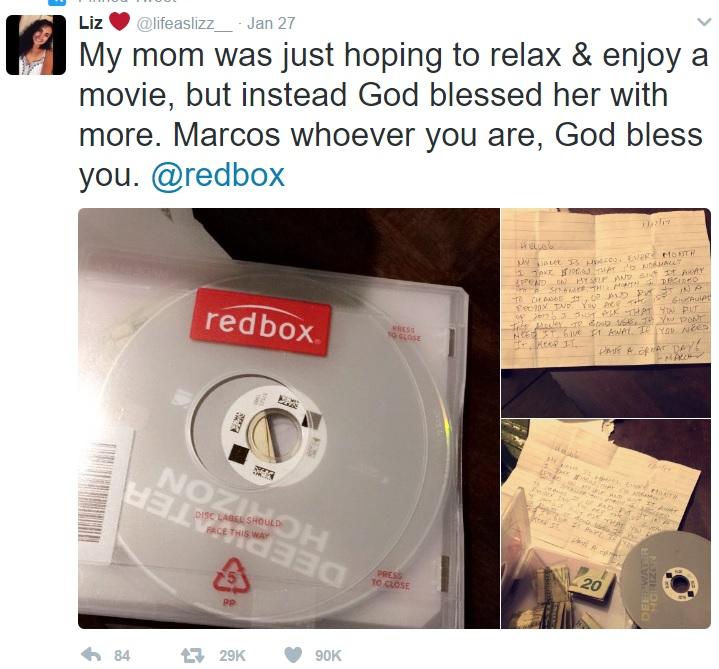Open the Jan 27 timestamp link
Screen dimensions: 719x669
[x=271, y=23]
